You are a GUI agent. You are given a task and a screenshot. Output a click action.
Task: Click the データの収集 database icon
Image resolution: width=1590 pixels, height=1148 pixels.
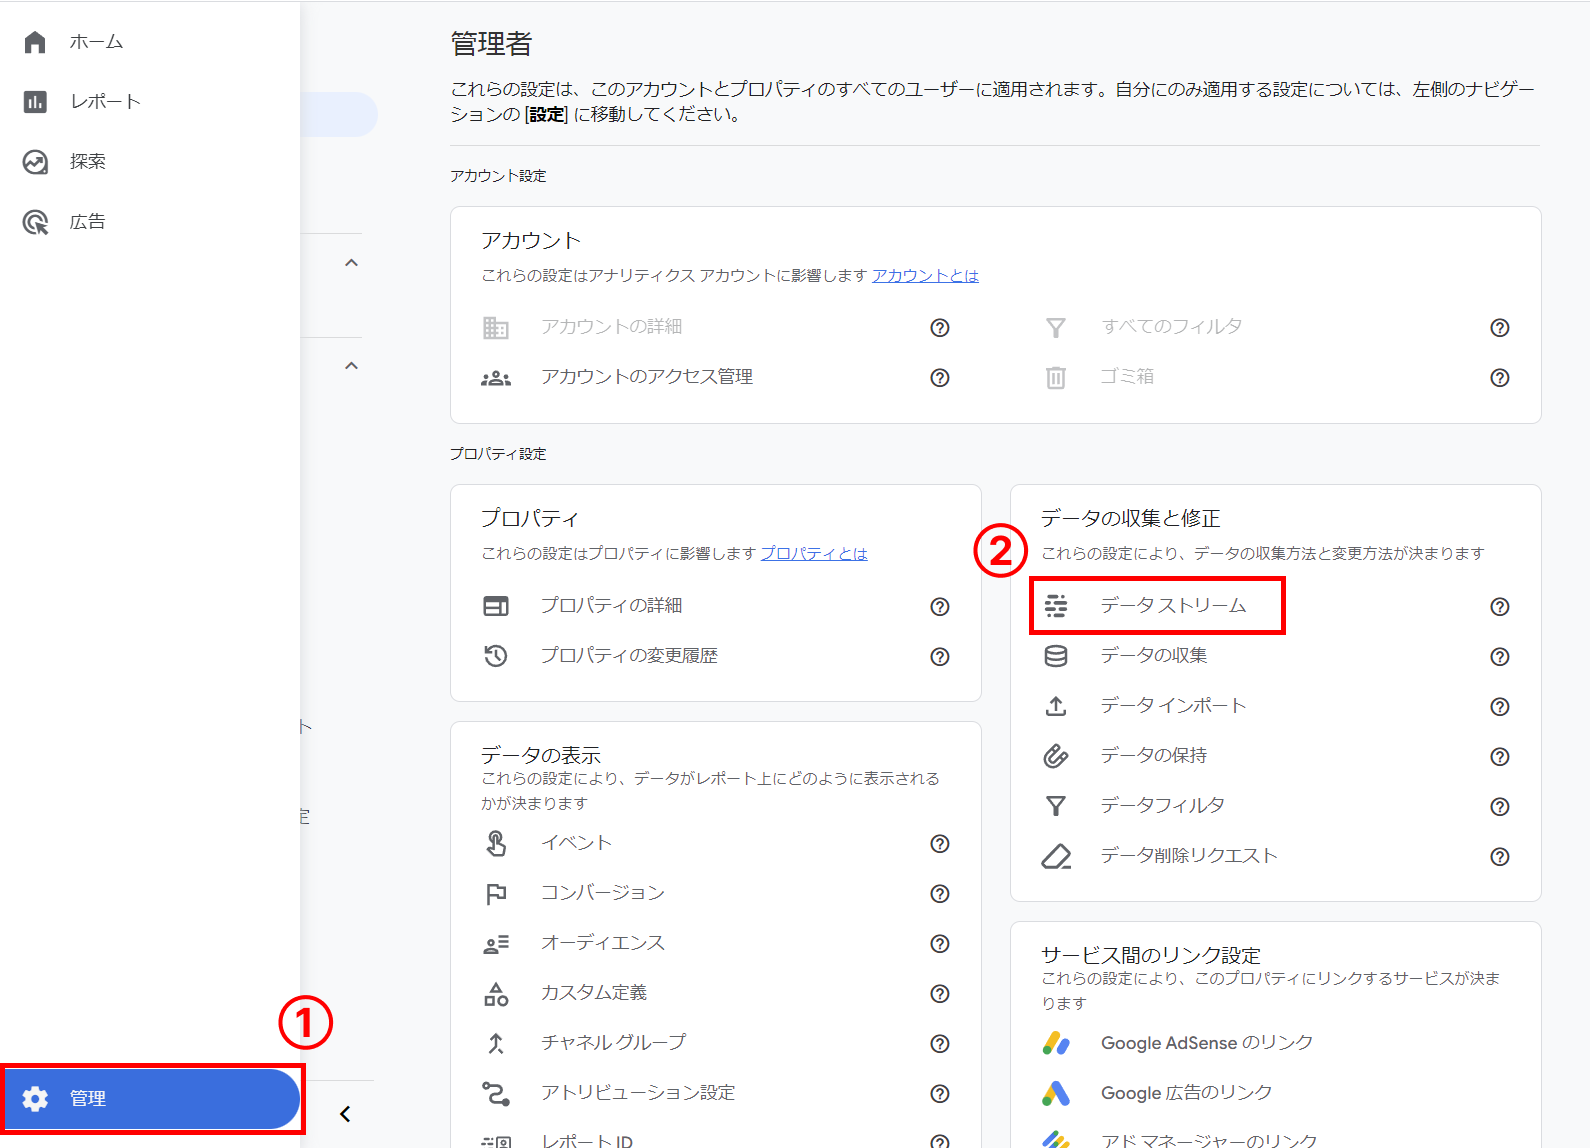[1056, 656]
